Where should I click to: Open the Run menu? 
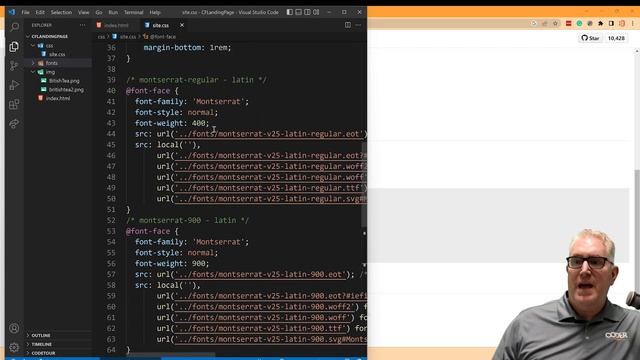(113, 12)
